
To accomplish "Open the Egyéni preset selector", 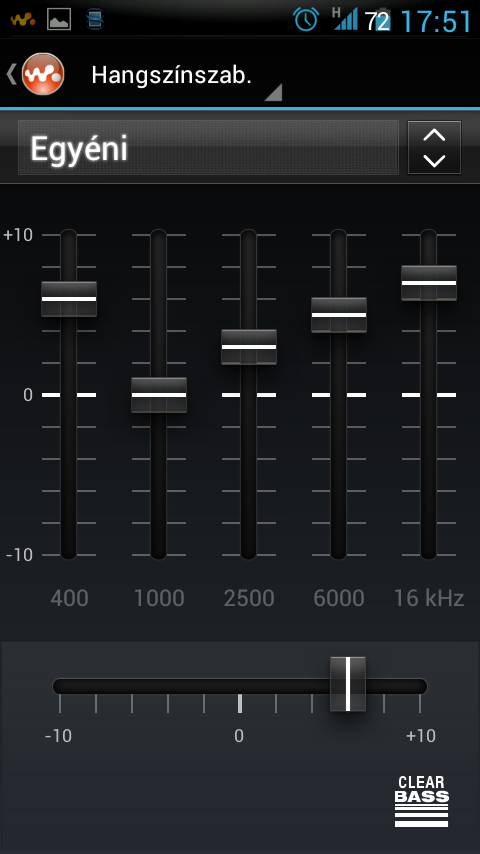I will [x=208, y=148].
